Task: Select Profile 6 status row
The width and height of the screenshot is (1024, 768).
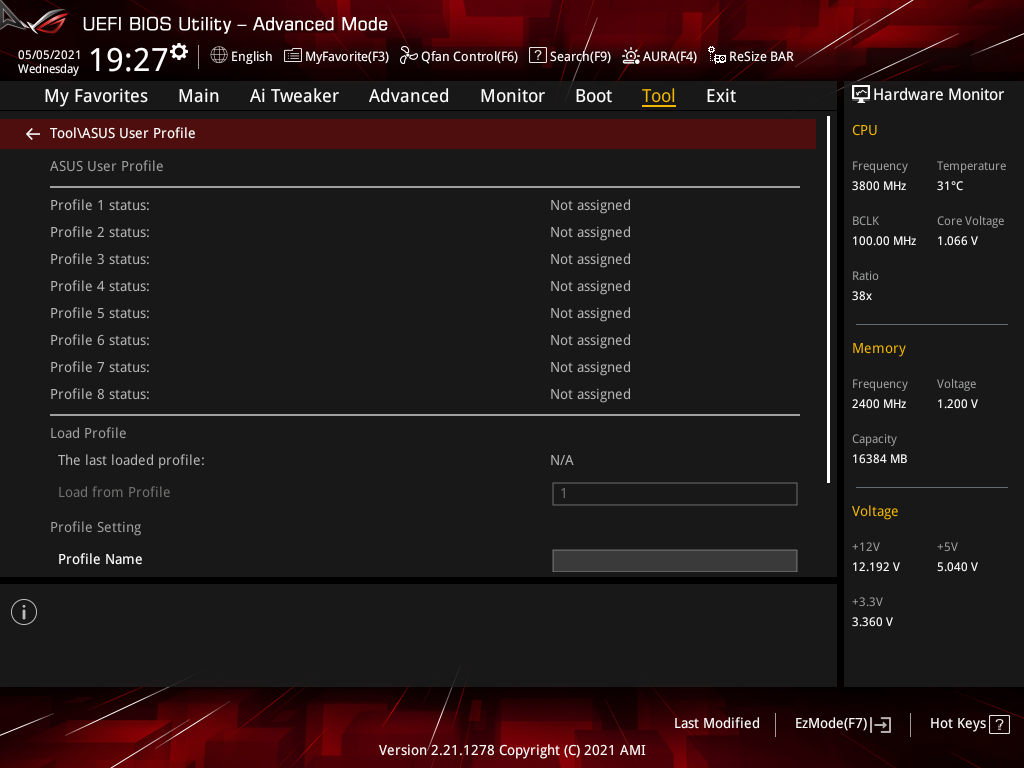Action: point(424,340)
